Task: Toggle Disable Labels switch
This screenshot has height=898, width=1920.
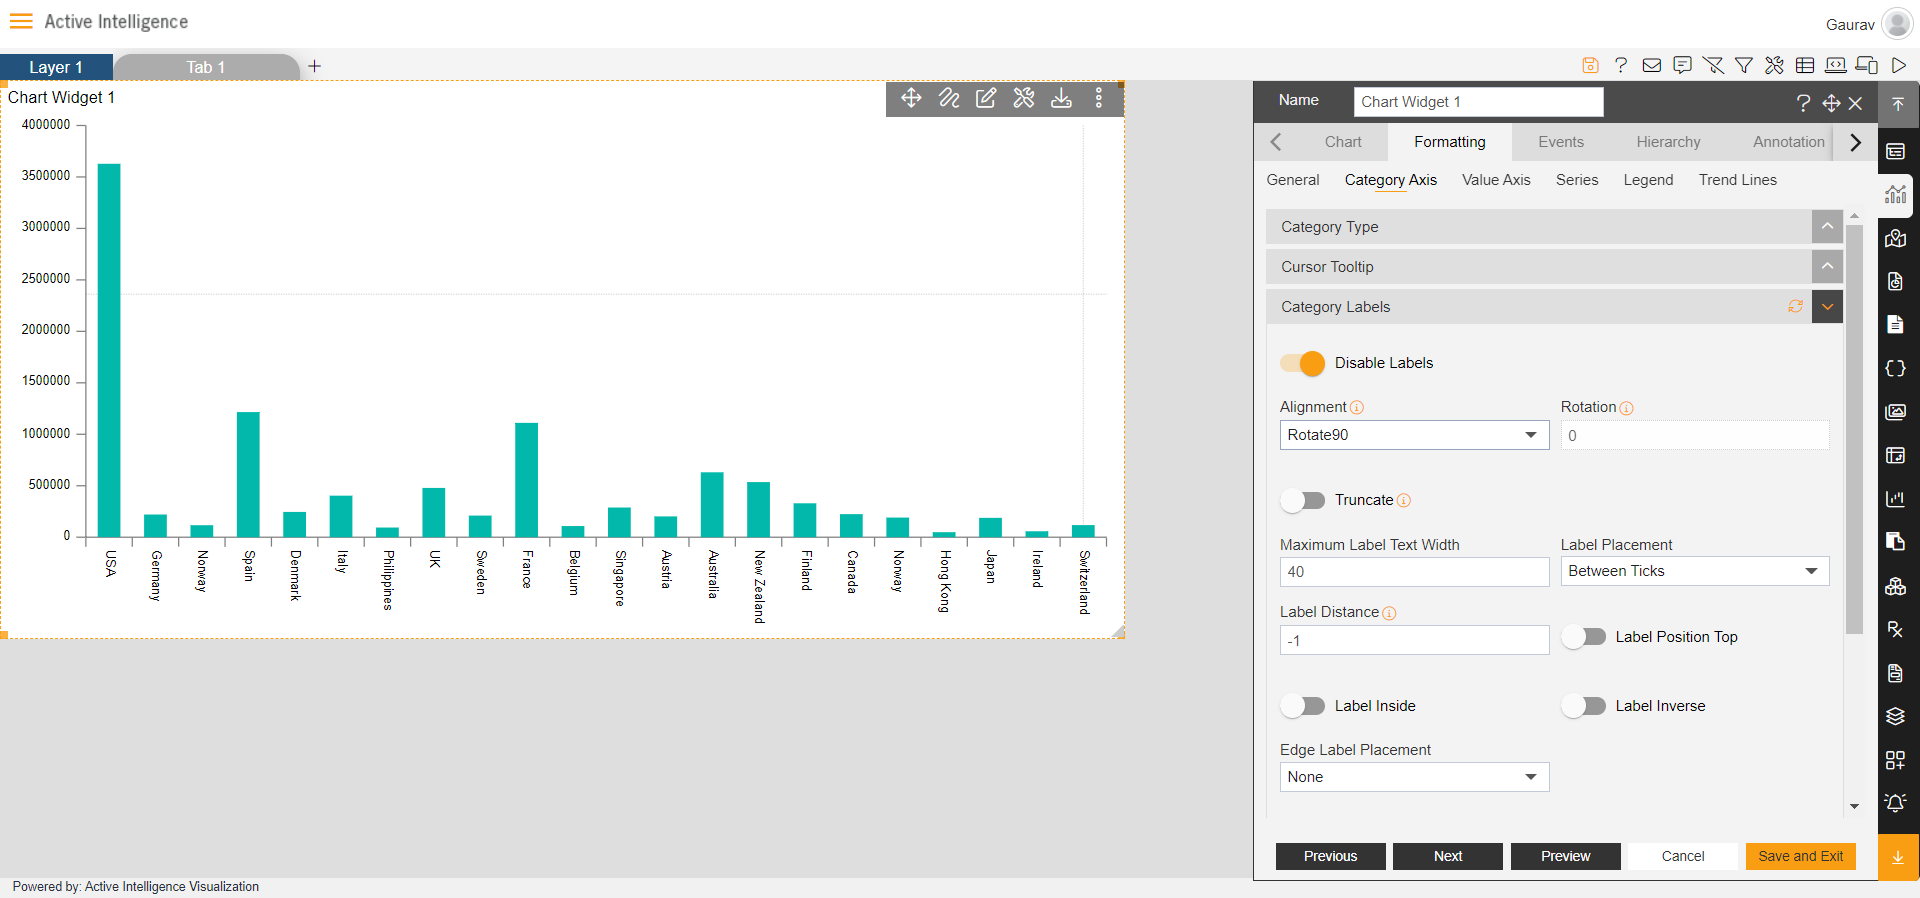Action: [1303, 363]
